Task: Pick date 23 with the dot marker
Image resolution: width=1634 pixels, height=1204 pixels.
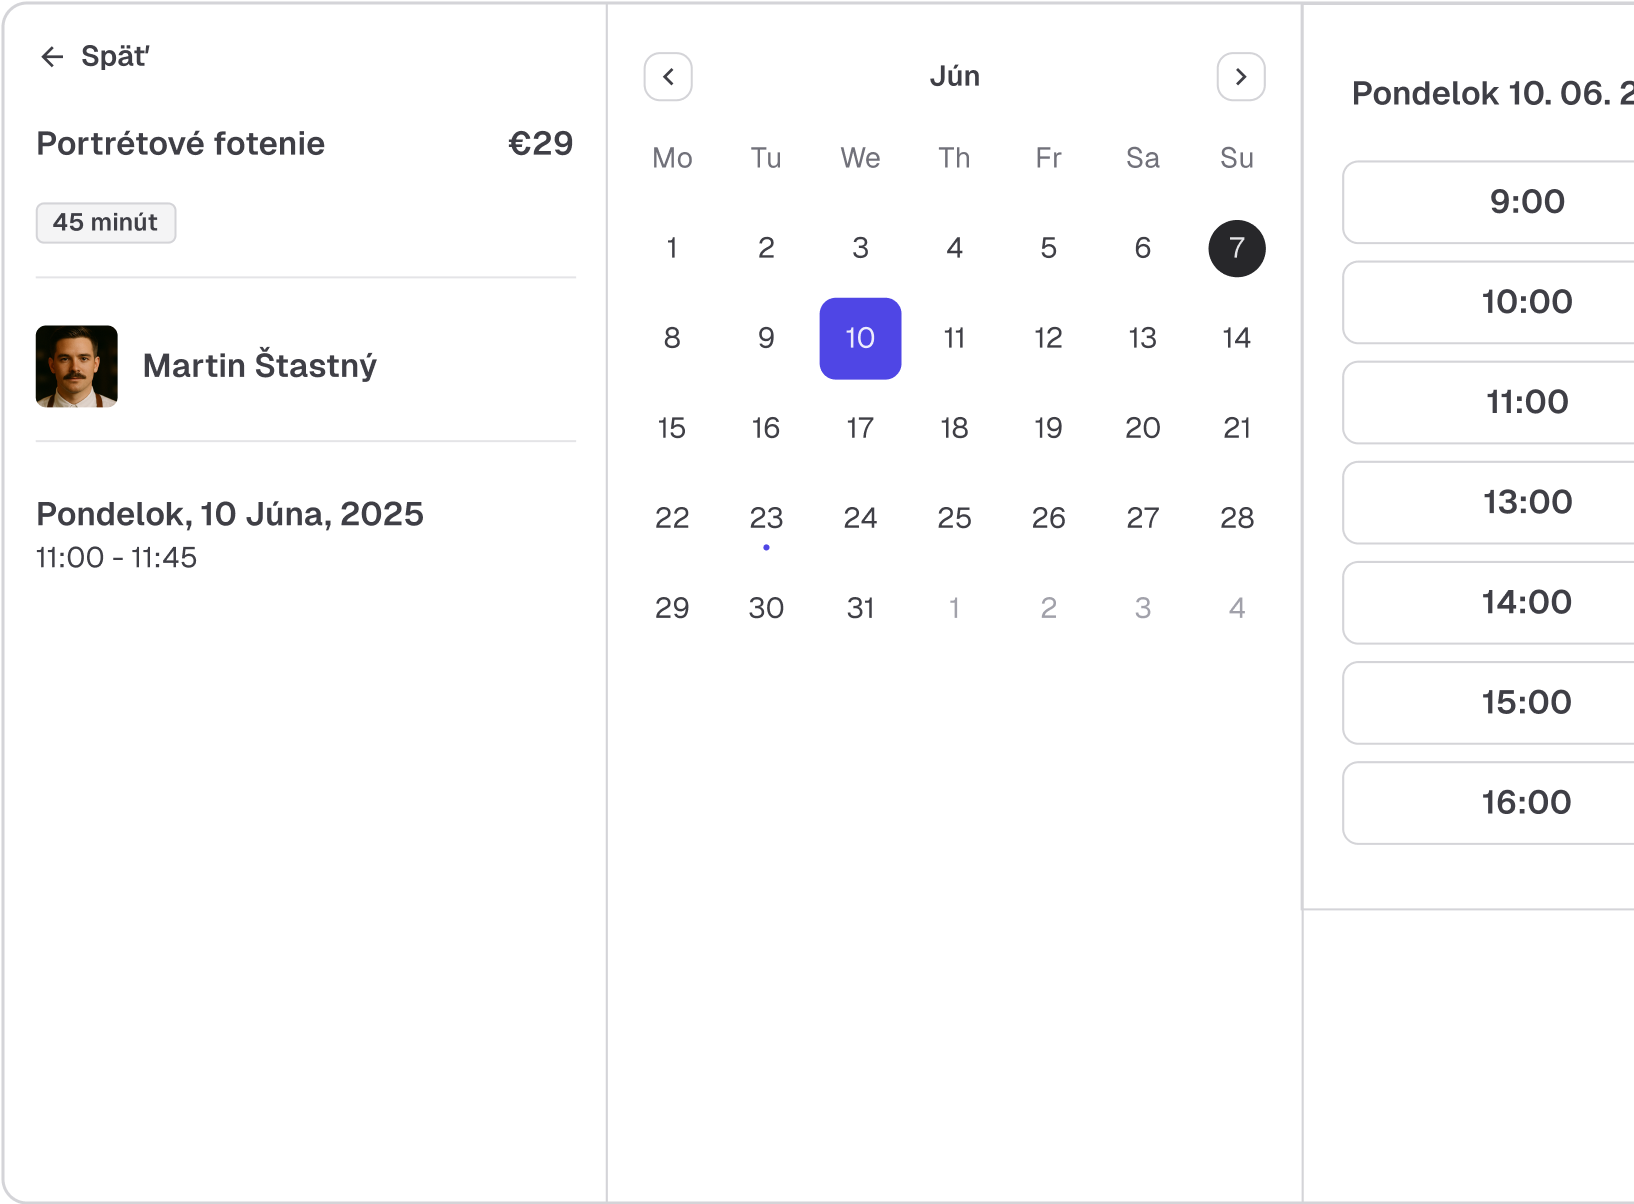Action: tap(766, 518)
